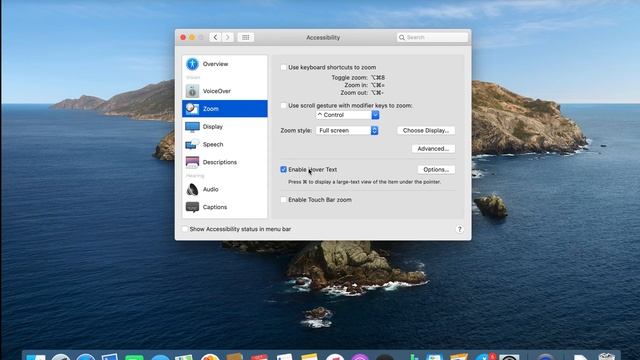Enable Touch Bar zoom checkbox
Screen dimensions: 640x360
283,200
